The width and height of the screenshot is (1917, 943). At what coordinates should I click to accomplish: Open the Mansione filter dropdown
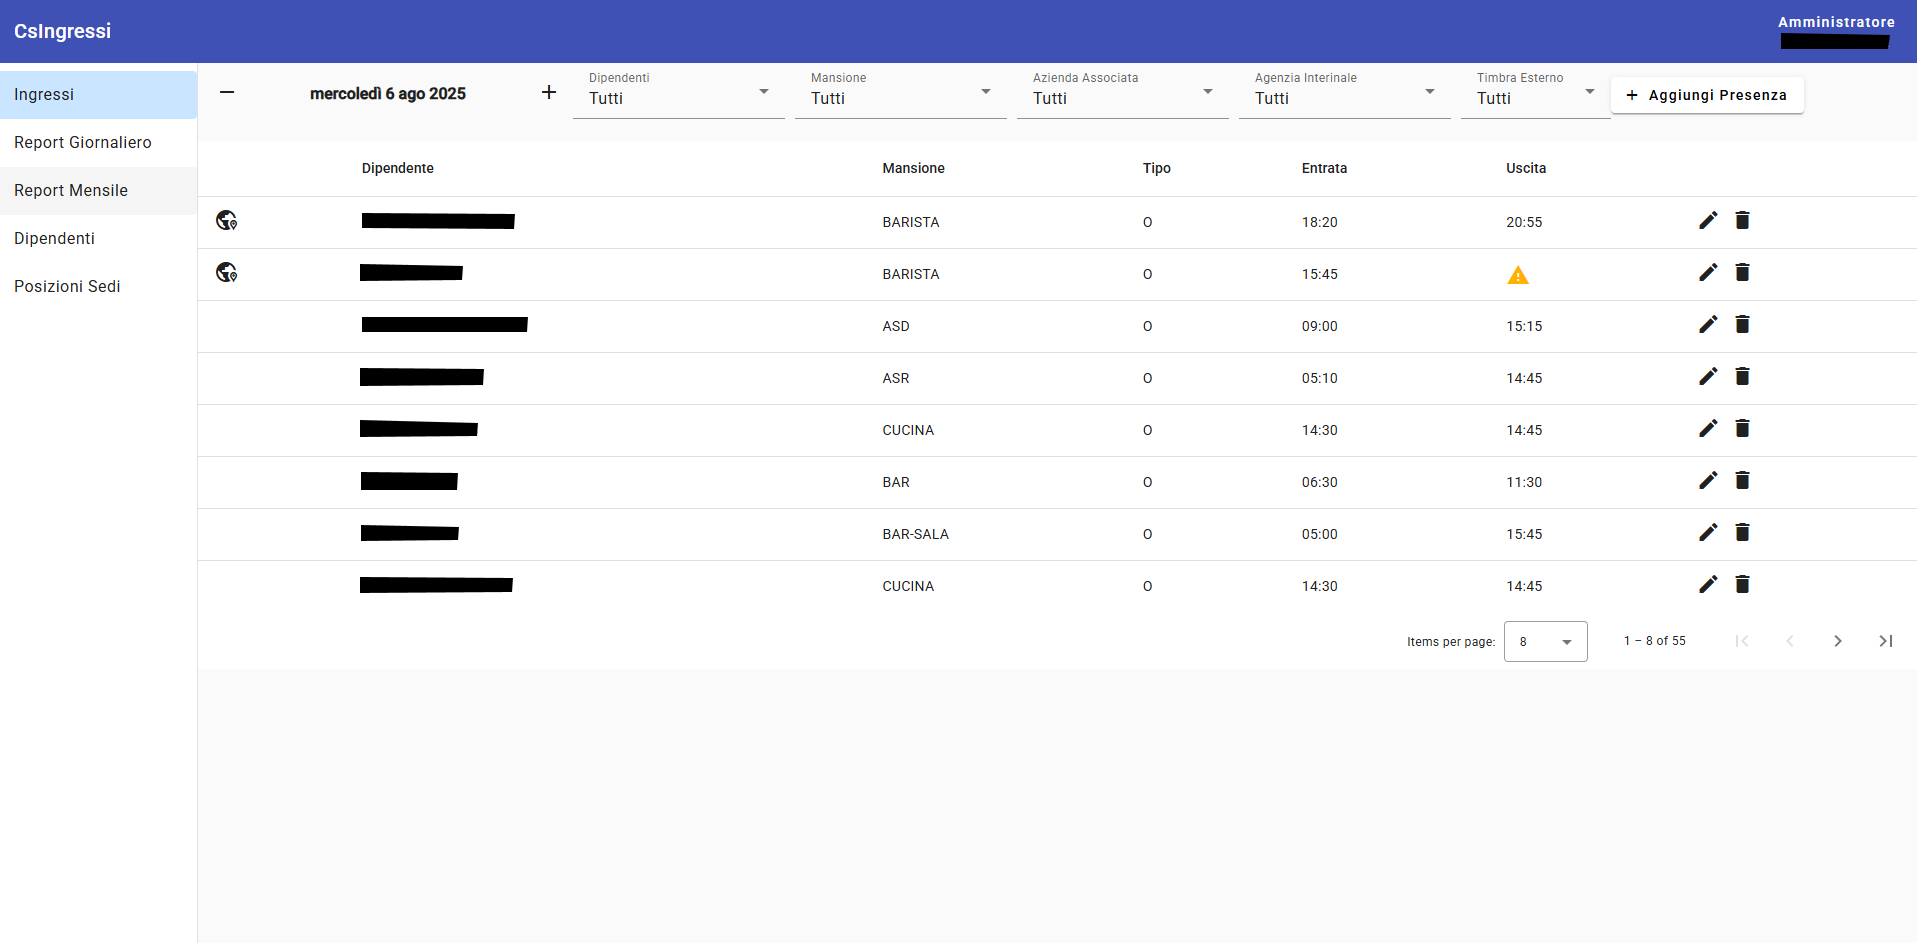[901, 92]
